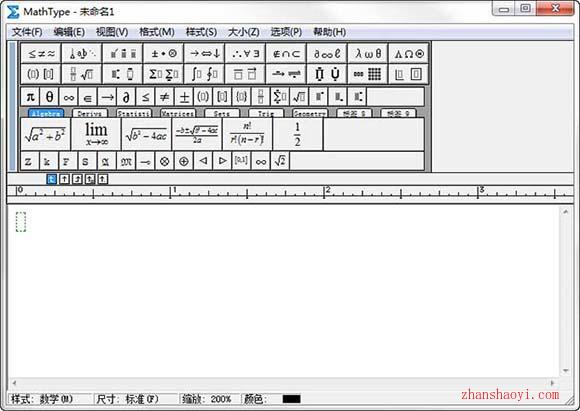Image resolution: width=580 pixels, height=411 pixels.
Task: Open the 文件(F) menu
Action: [27, 32]
